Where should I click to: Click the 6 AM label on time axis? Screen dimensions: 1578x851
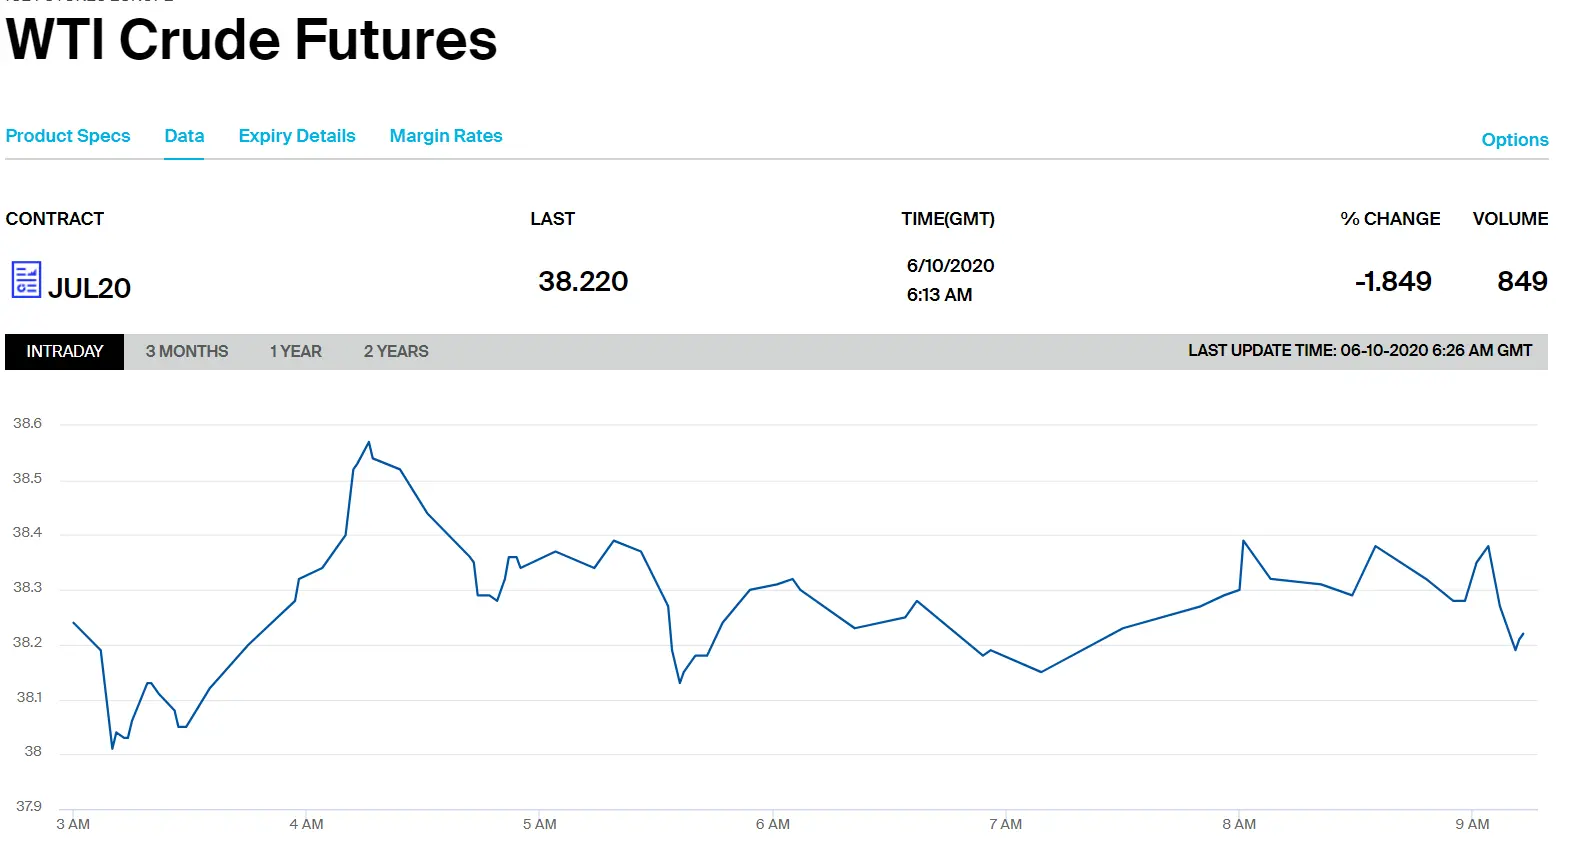[x=772, y=824]
